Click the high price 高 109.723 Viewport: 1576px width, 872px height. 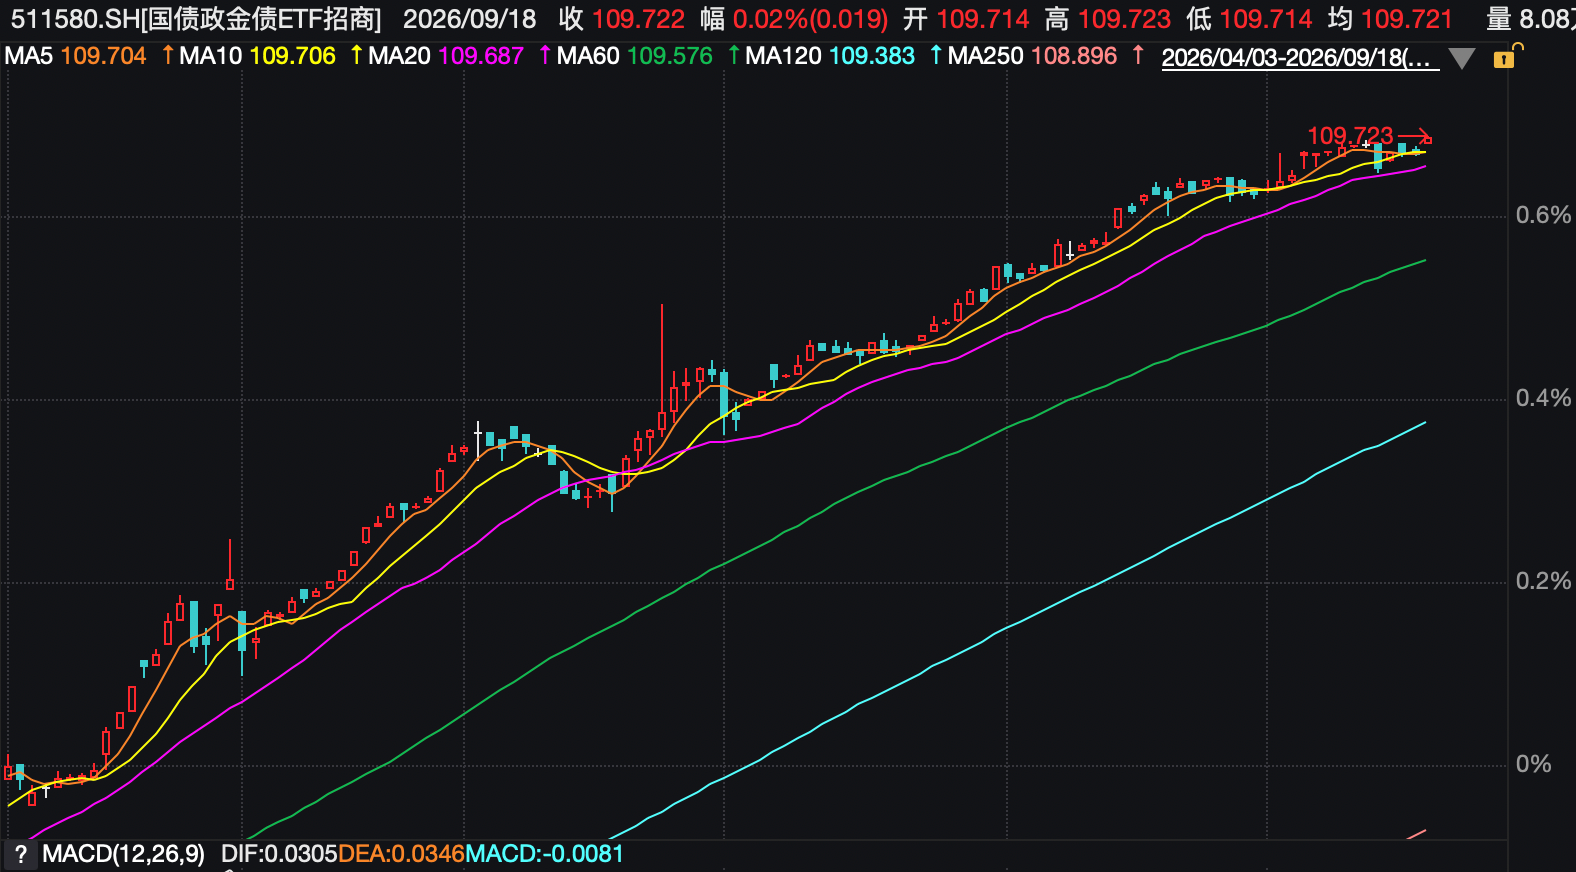click(x=1108, y=19)
